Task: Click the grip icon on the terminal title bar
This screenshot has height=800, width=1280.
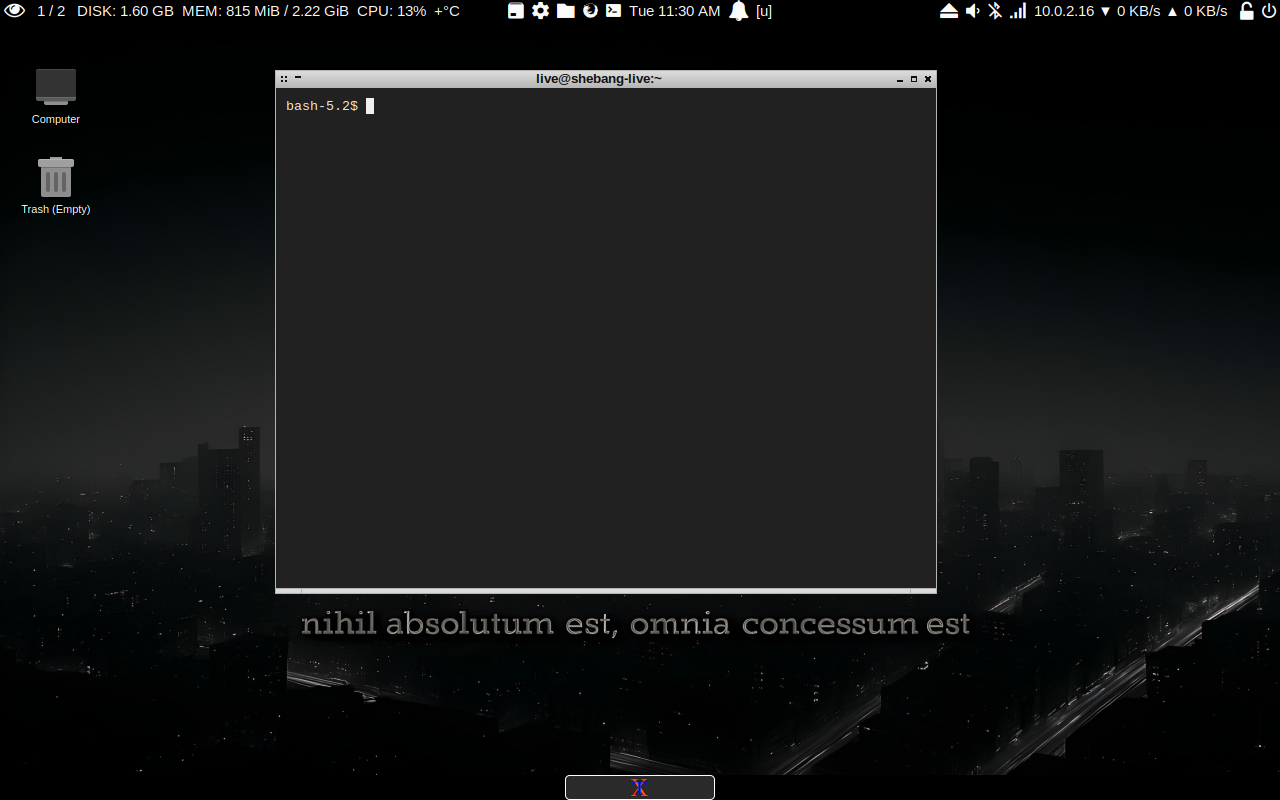Action: [x=284, y=78]
